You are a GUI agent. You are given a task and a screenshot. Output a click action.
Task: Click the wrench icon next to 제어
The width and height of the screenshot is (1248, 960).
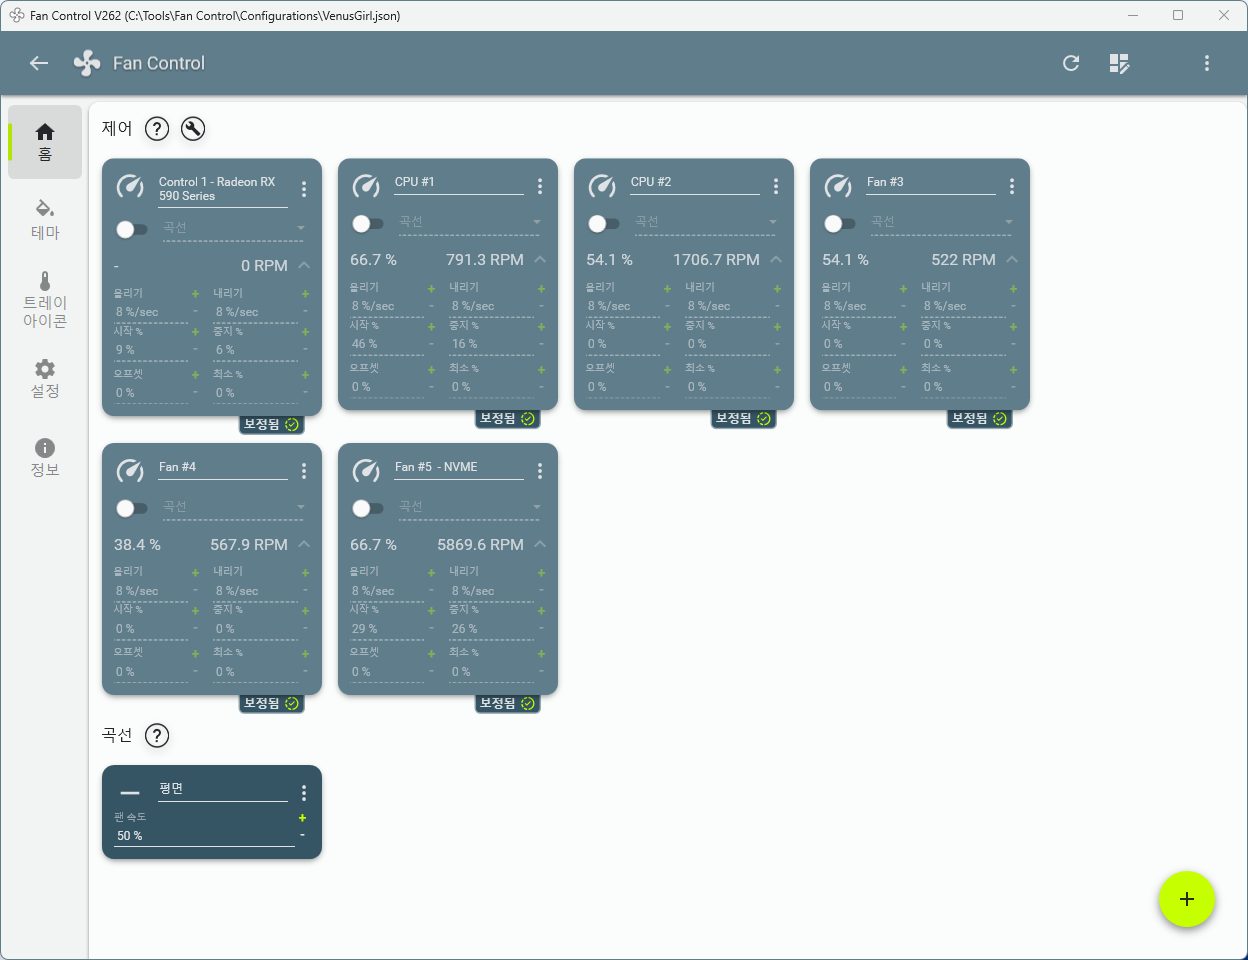(193, 128)
